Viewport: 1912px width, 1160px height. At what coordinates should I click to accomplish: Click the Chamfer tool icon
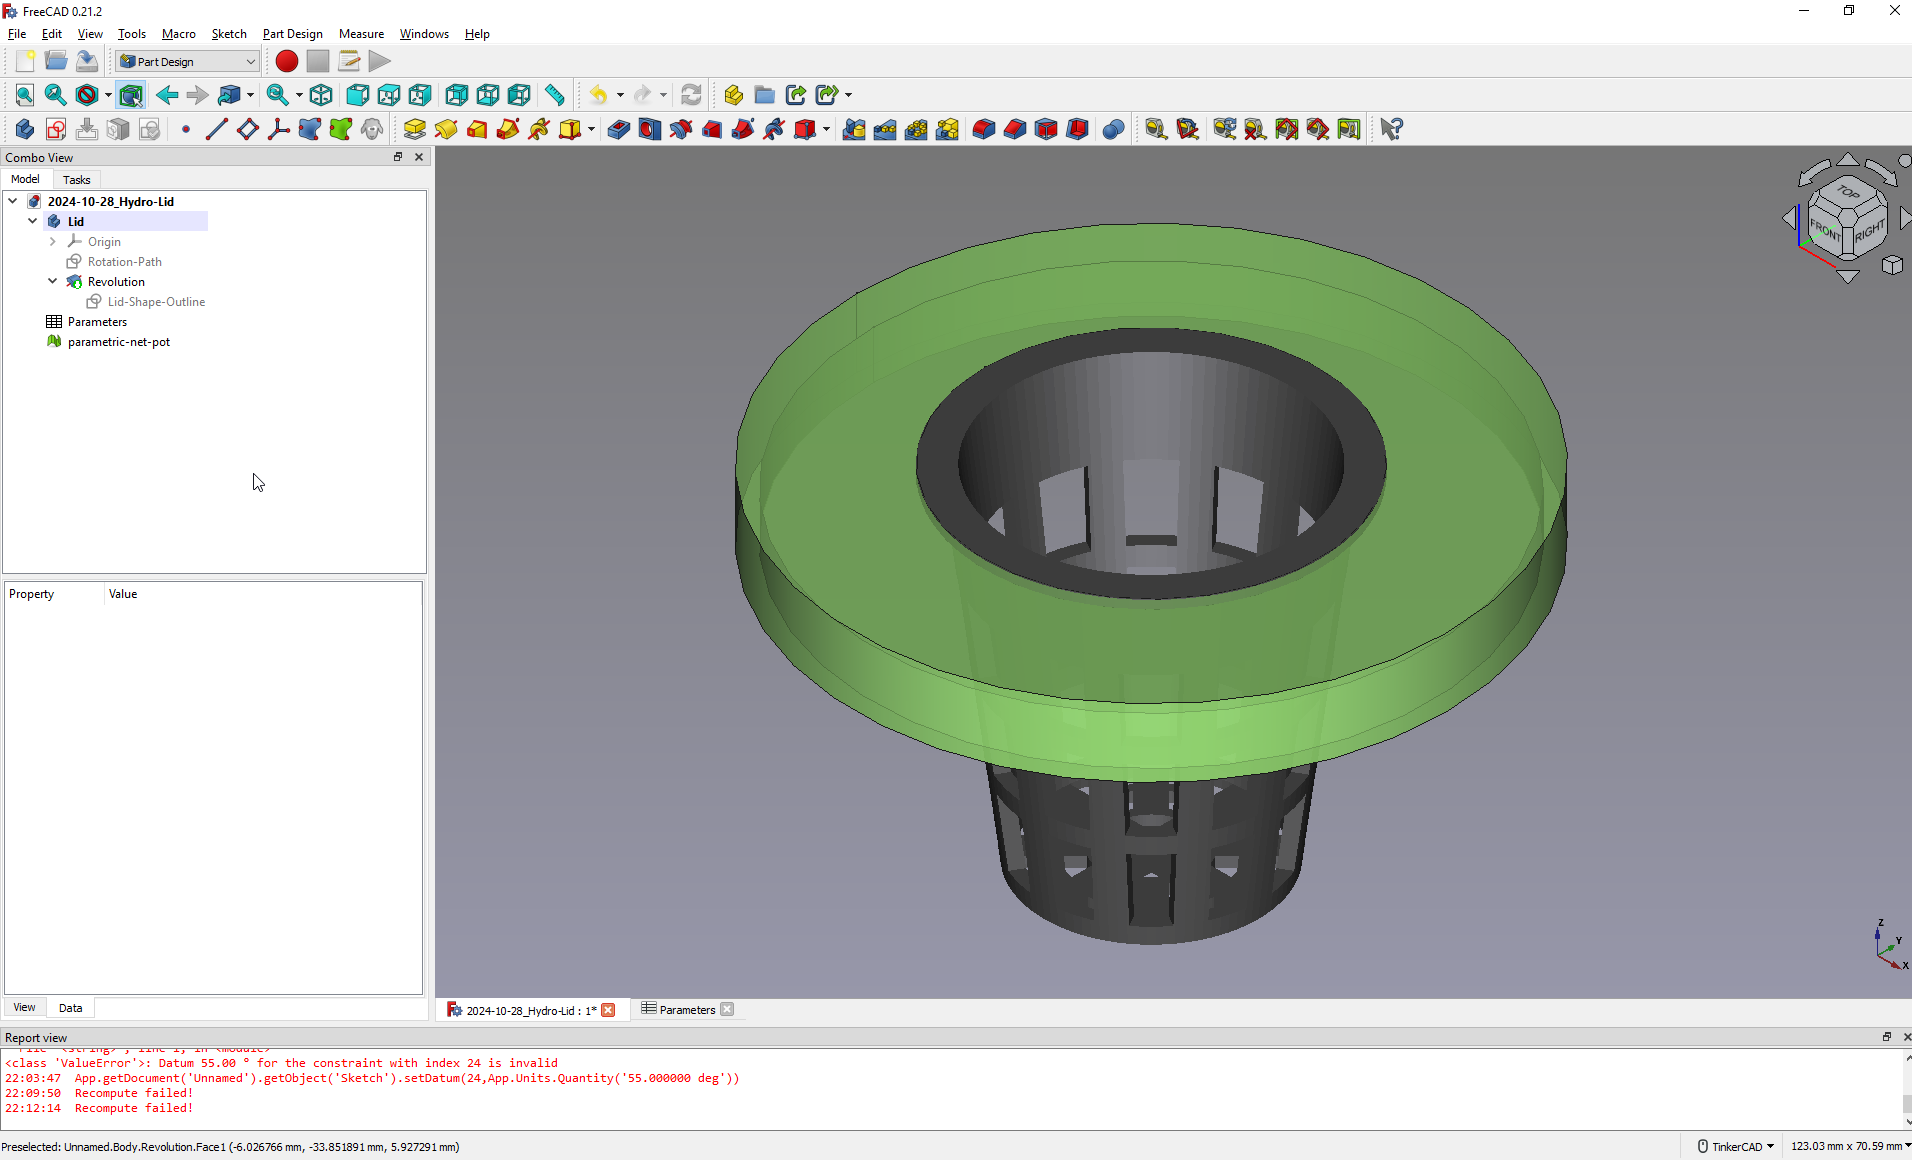click(1015, 129)
